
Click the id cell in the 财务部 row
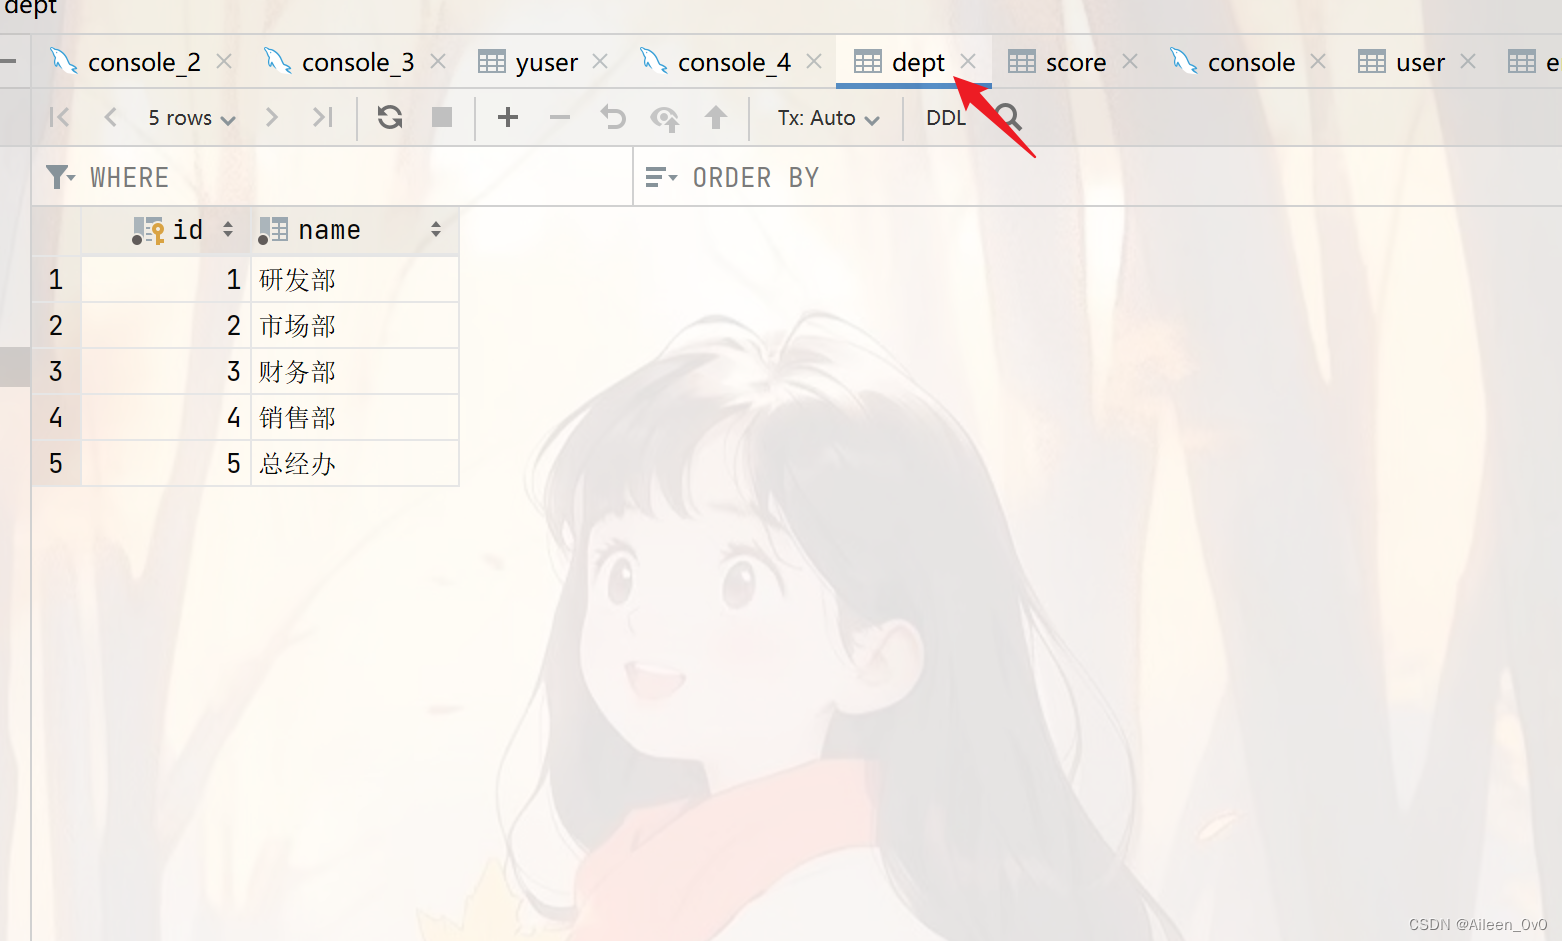pyautogui.click(x=166, y=372)
